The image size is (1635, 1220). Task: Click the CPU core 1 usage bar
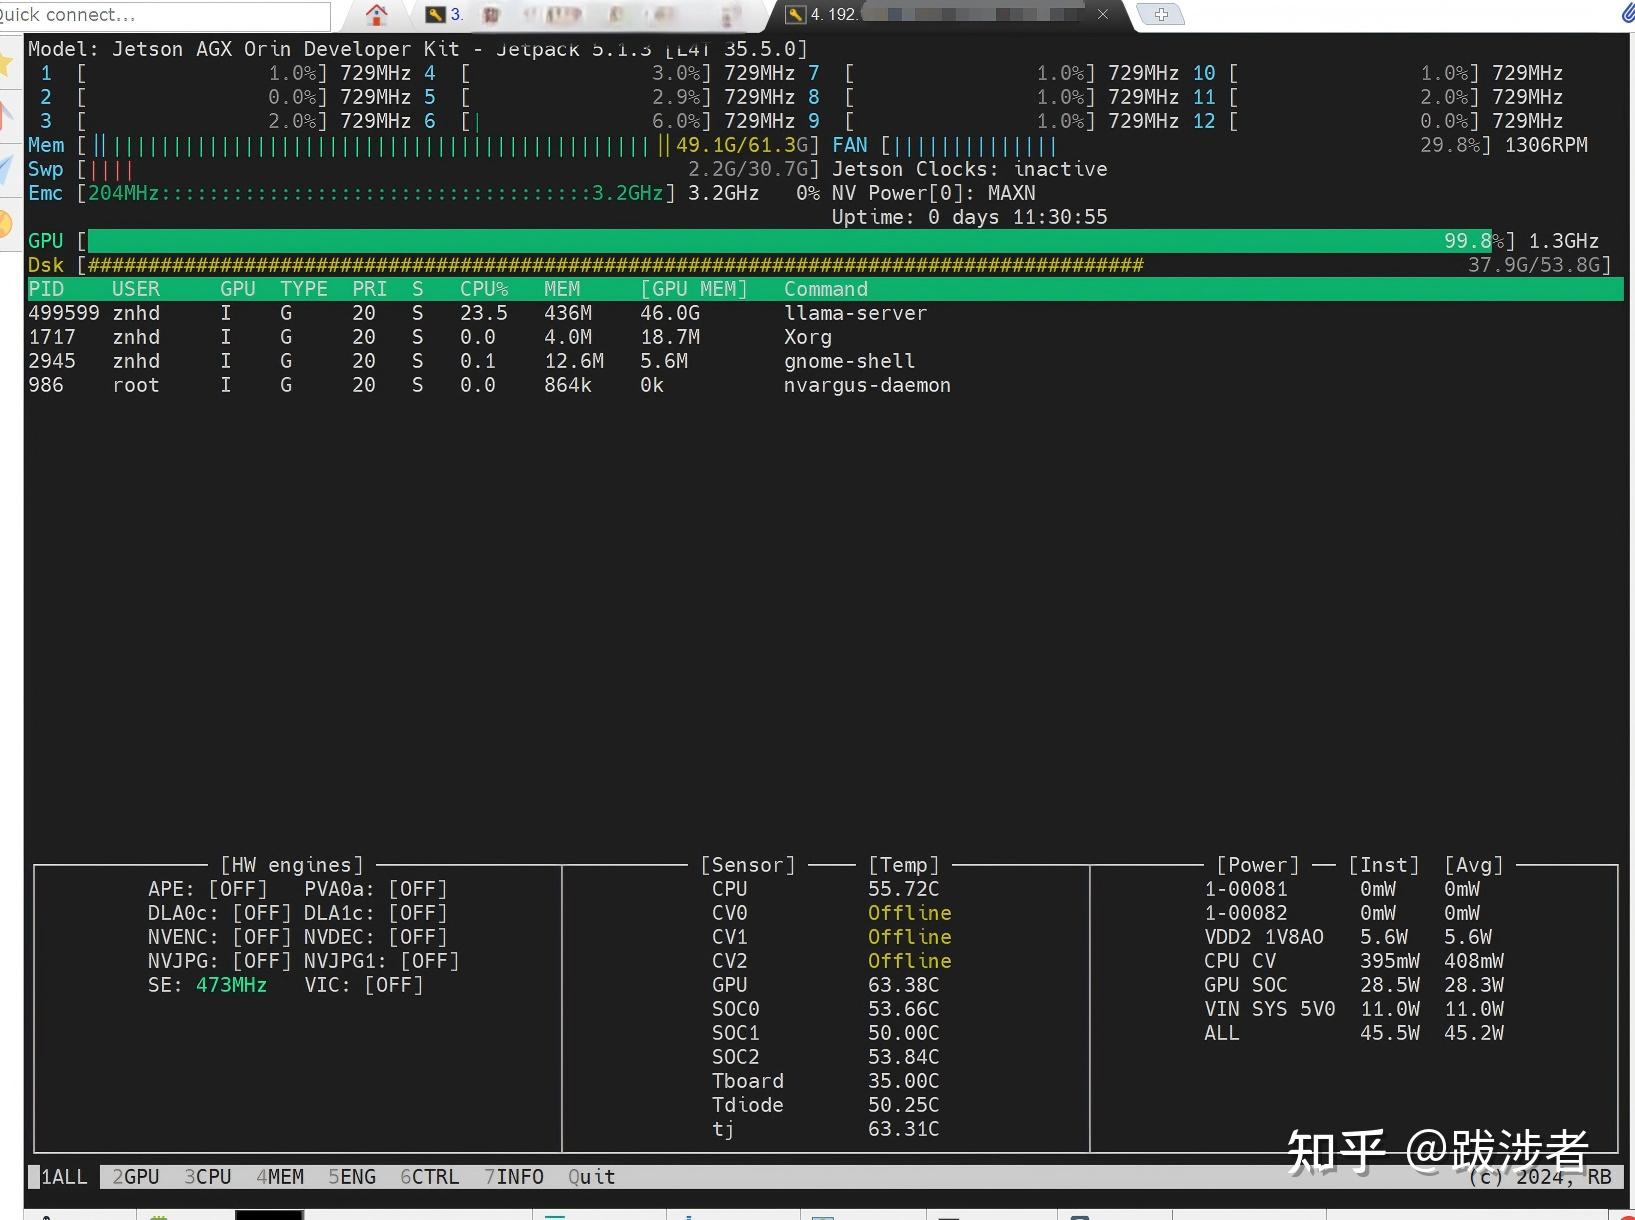click(x=202, y=73)
